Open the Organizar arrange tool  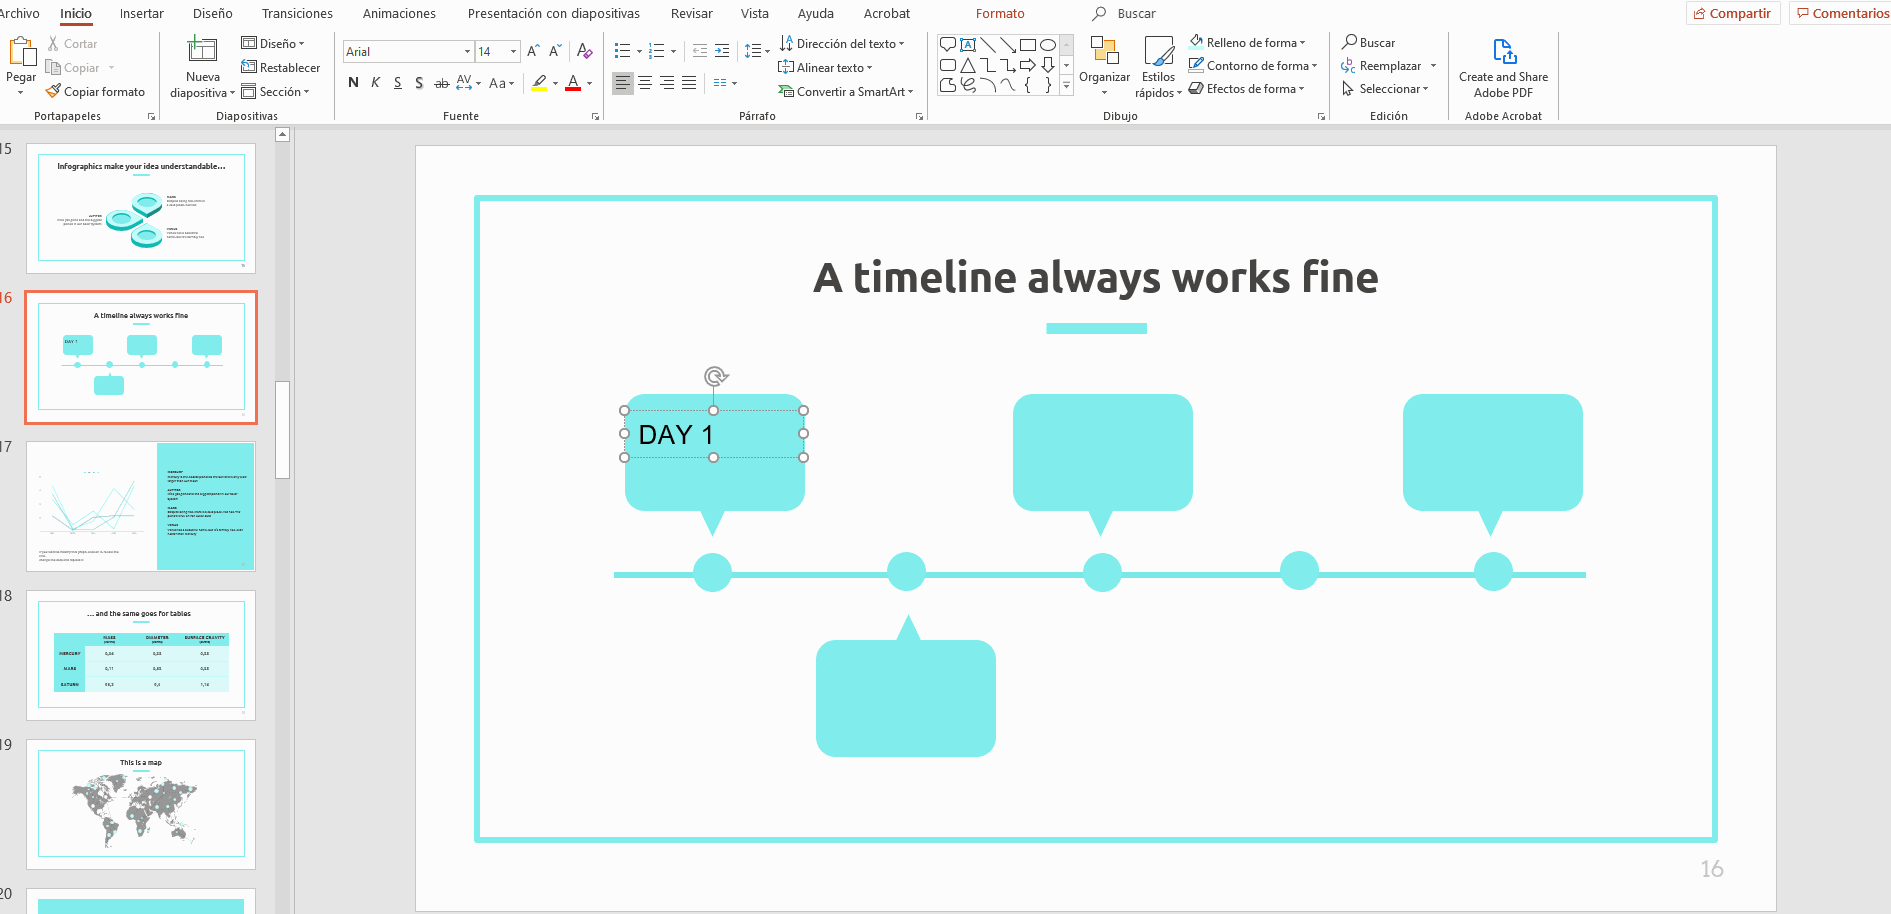(1104, 67)
